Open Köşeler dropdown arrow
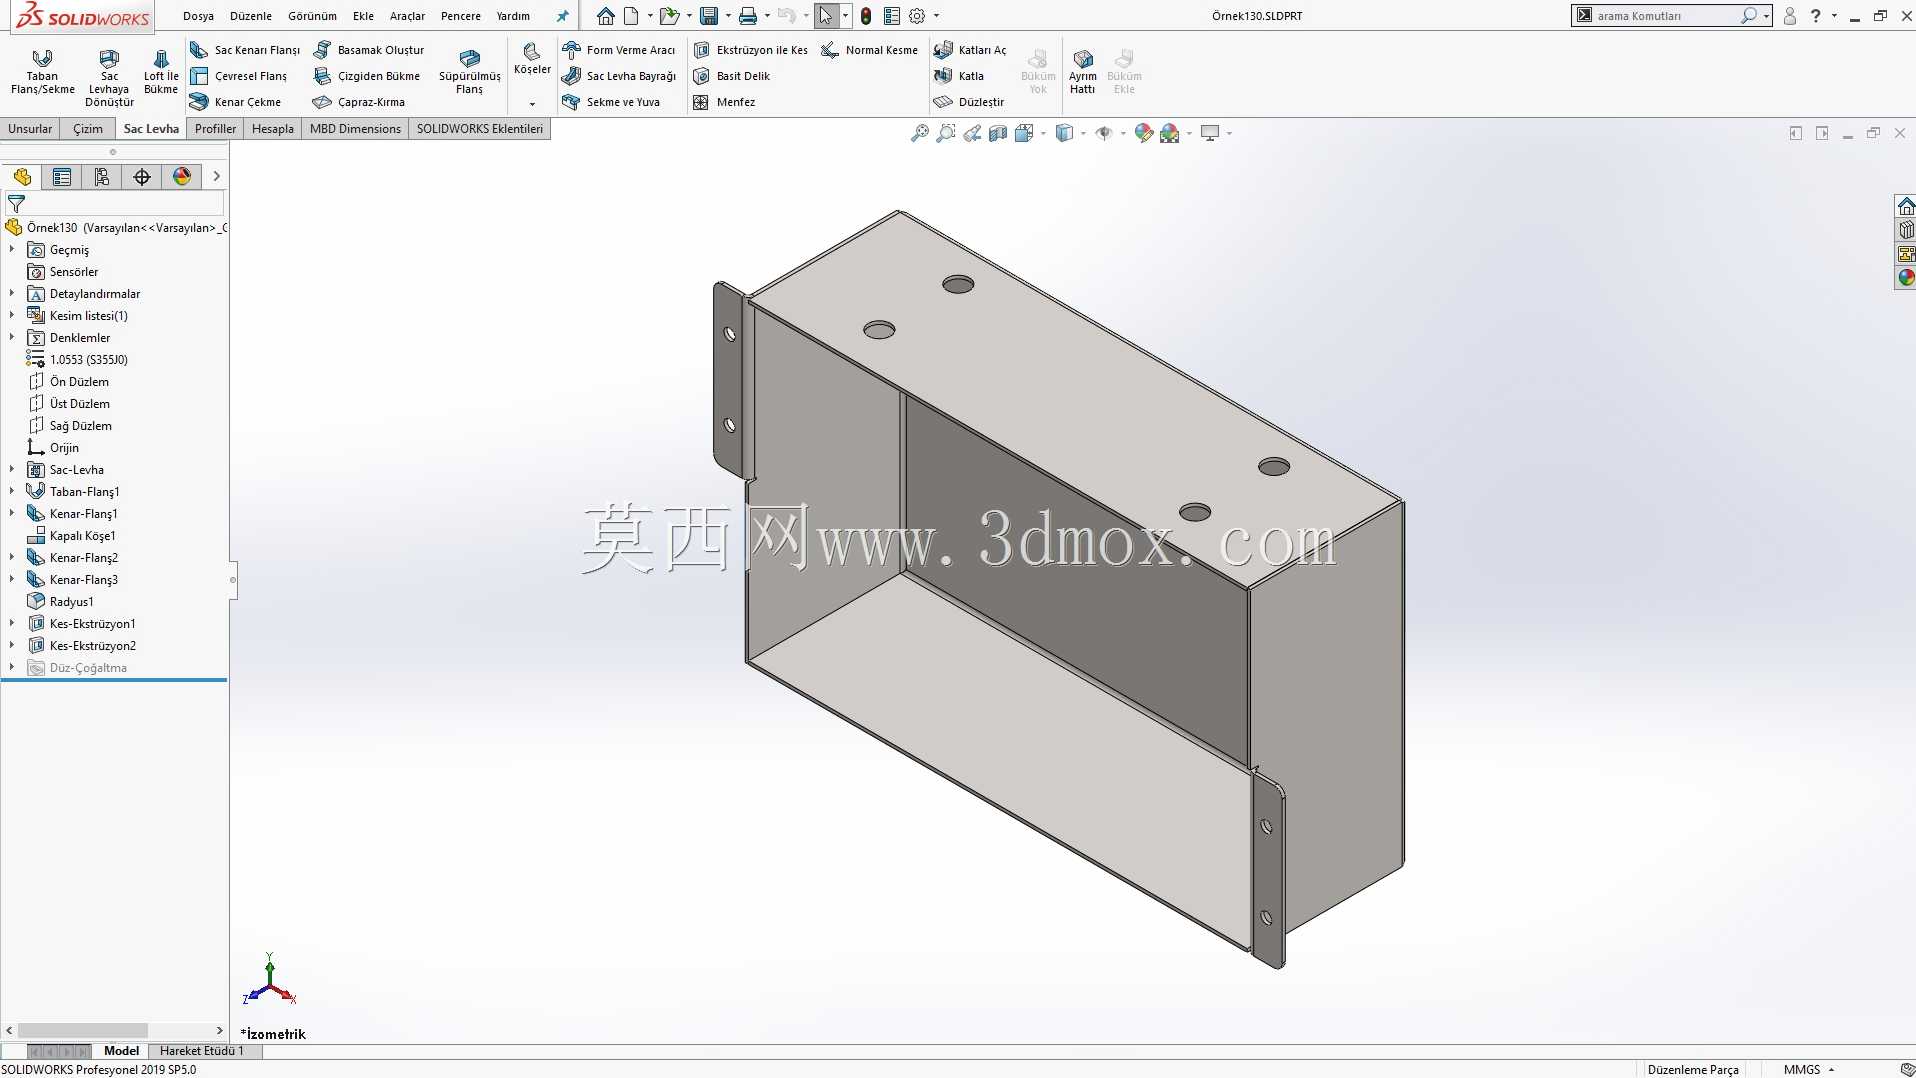The height and width of the screenshot is (1078, 1916). pos(532,104)
